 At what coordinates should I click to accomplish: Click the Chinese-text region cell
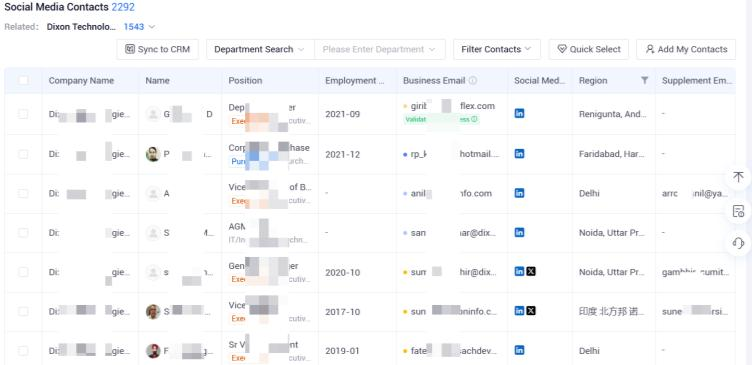(612, 311)
